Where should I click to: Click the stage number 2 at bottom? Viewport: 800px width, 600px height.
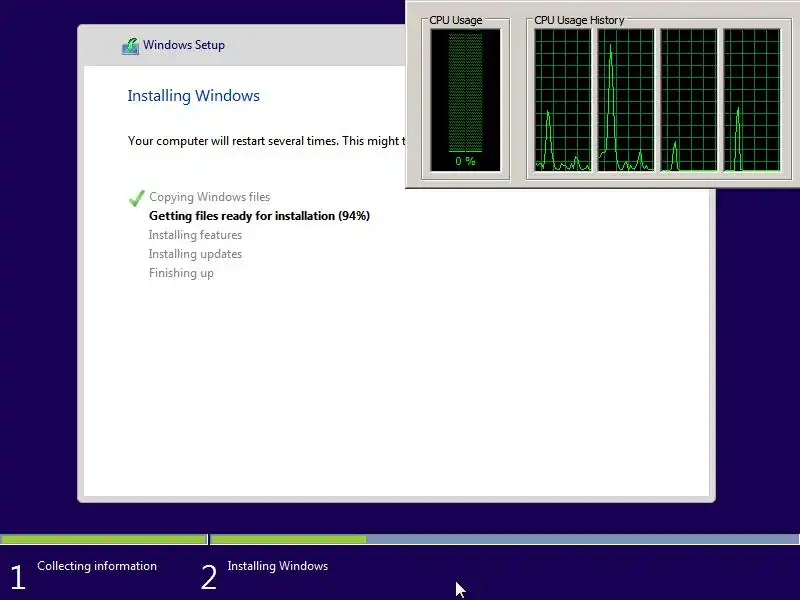(209, 577)
